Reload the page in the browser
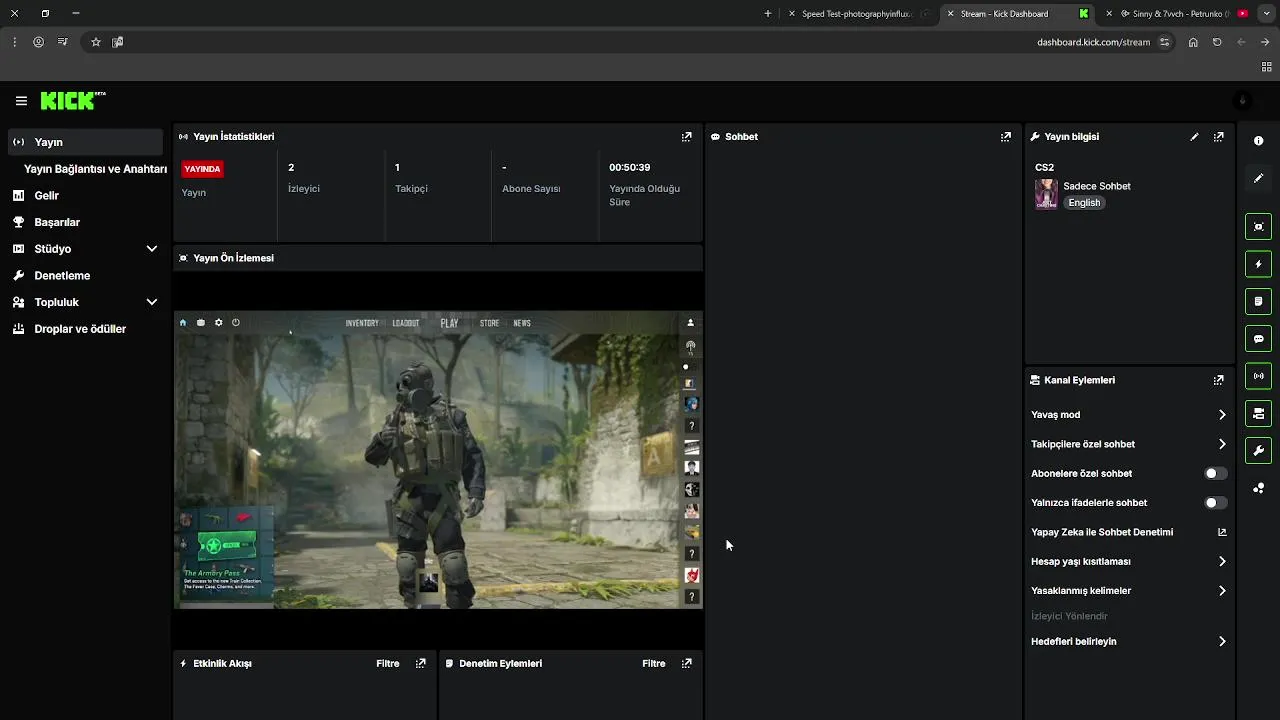The image size is (1280, 720). point(1217,42)
